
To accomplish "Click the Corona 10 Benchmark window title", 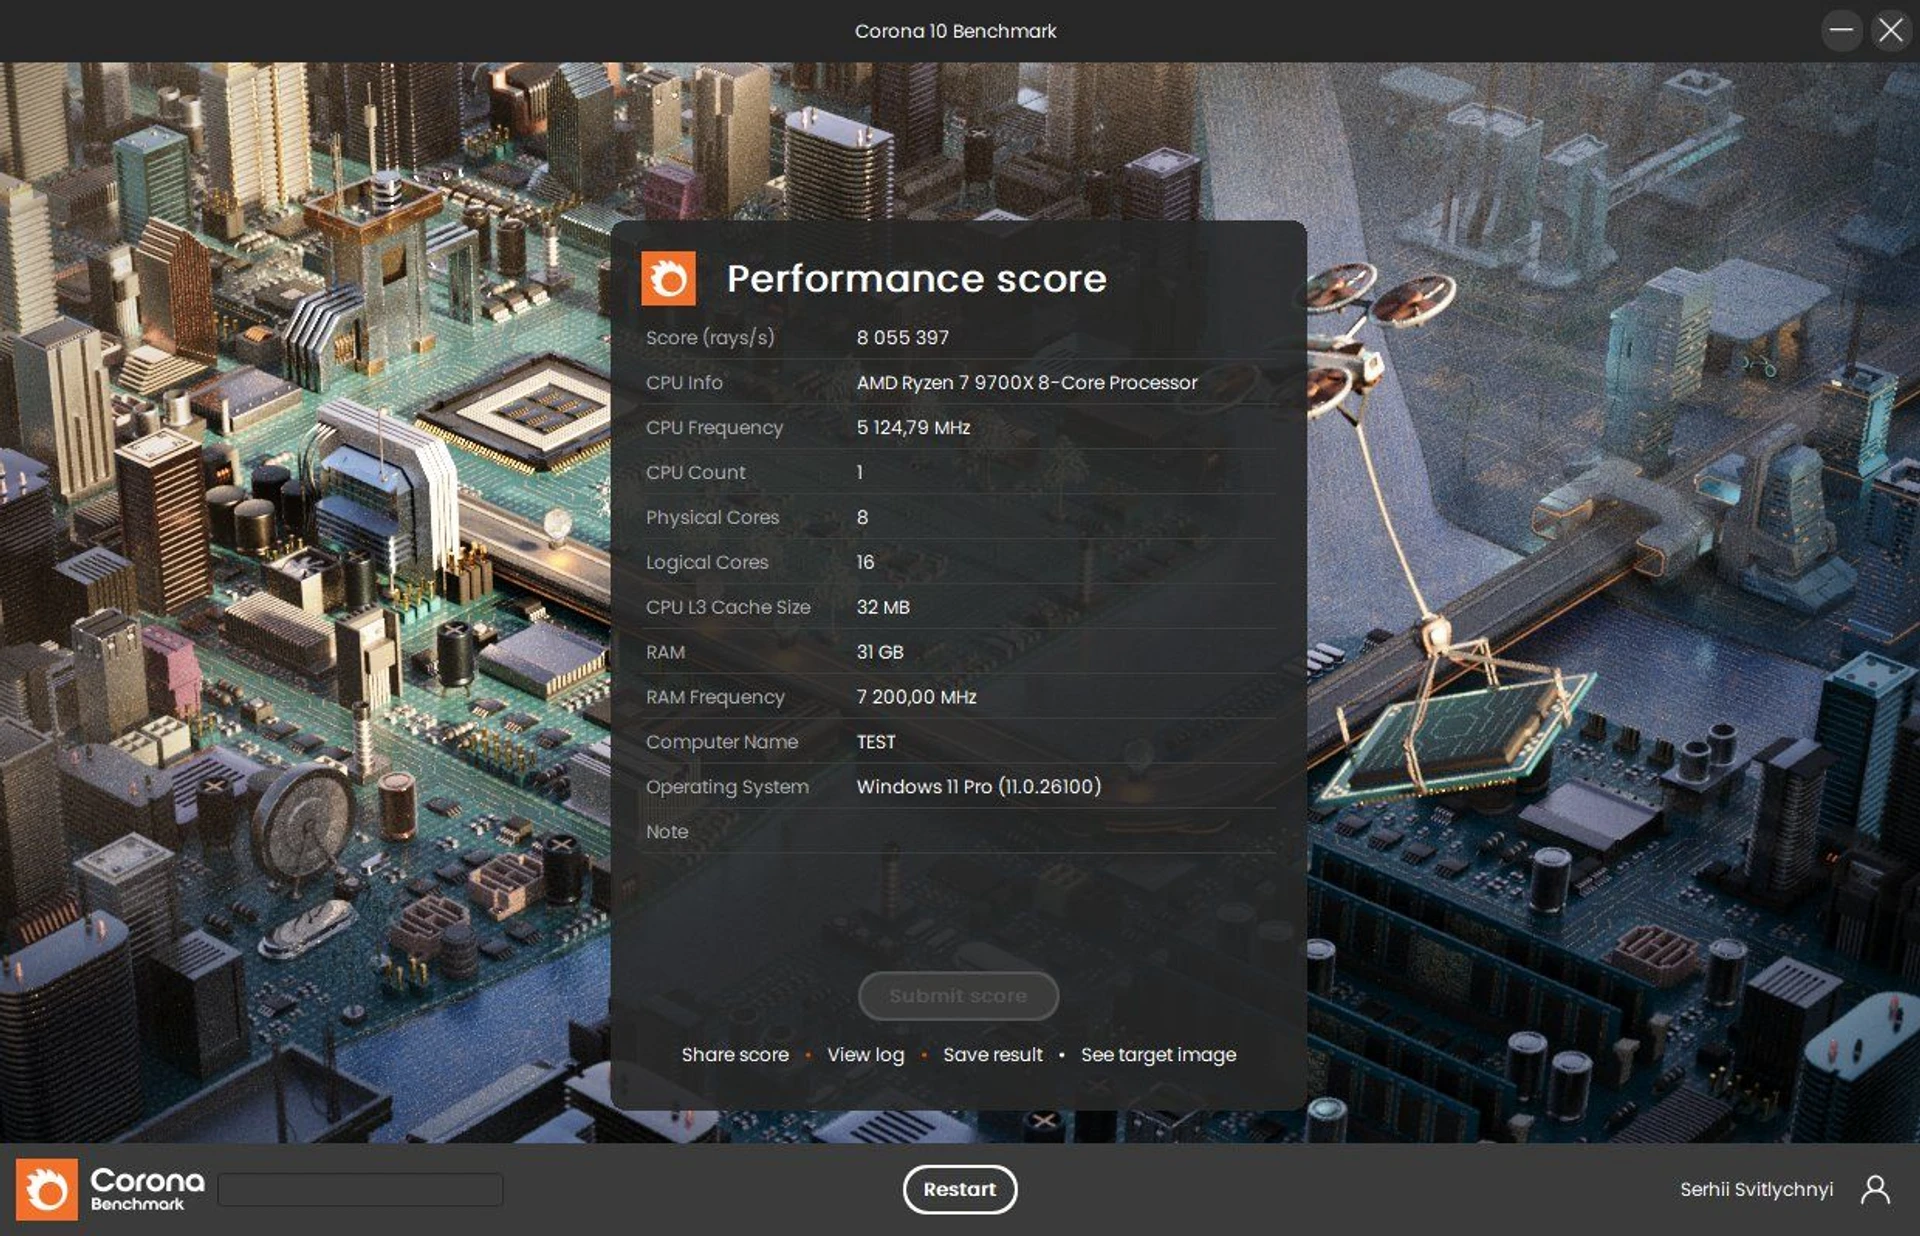I will pyautogui.click(x=955, y=31).
